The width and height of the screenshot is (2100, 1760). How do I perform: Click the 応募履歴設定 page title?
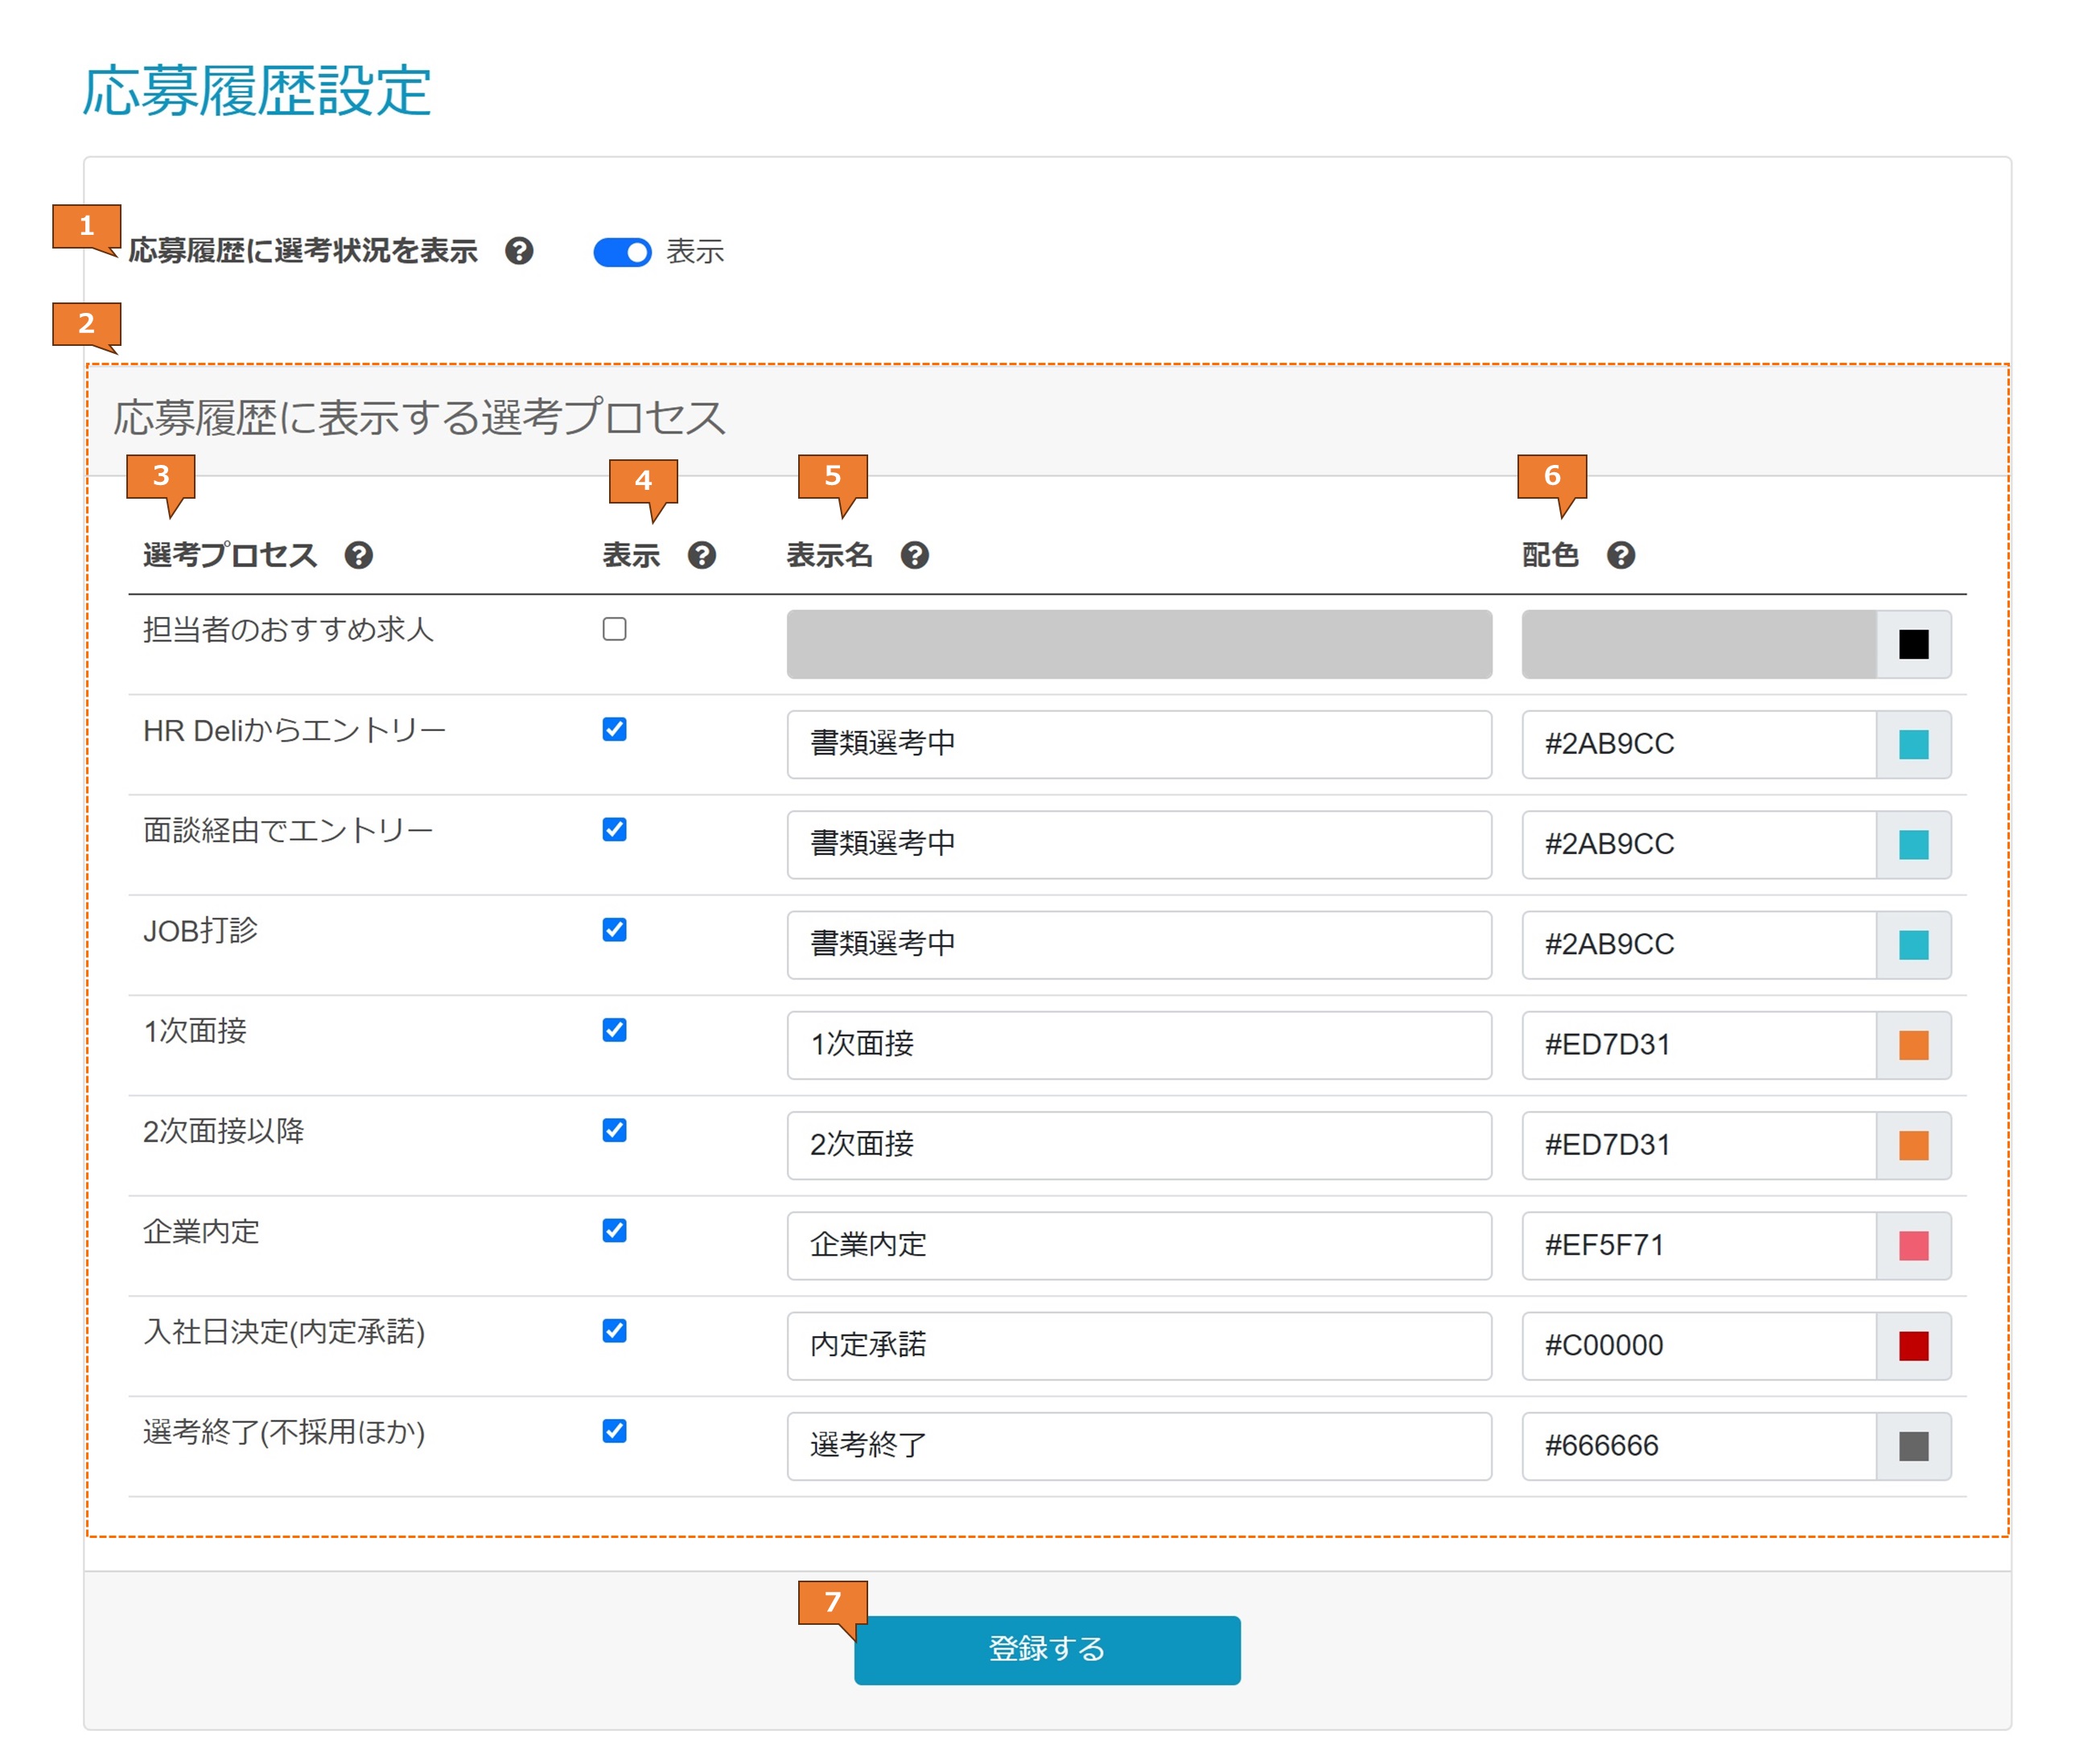tap(256, 91)
